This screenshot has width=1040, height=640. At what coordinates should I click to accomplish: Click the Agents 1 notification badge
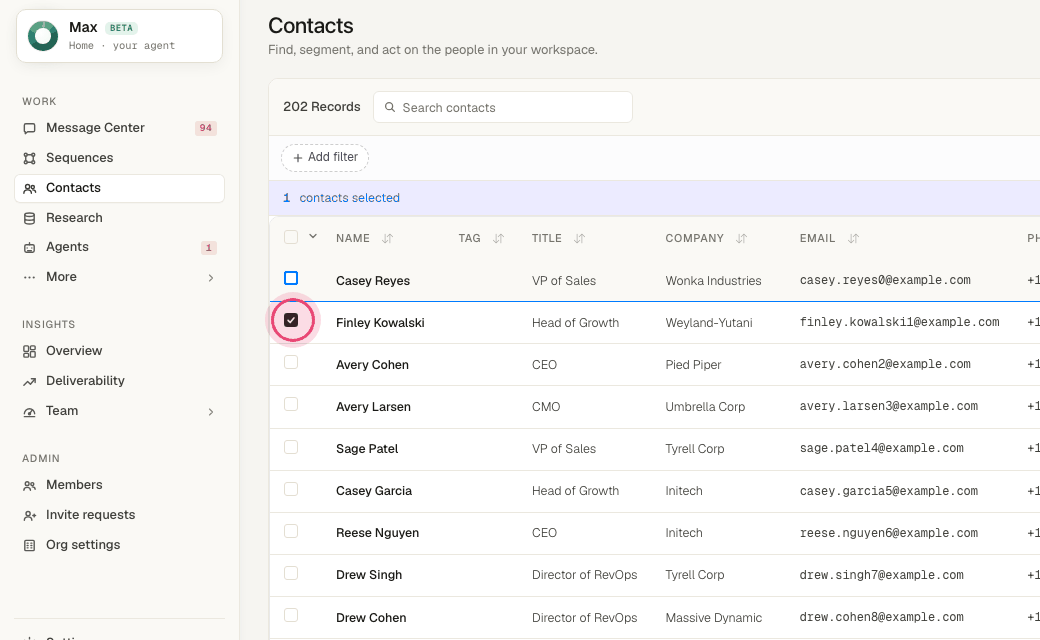click(x=208, y=248)
